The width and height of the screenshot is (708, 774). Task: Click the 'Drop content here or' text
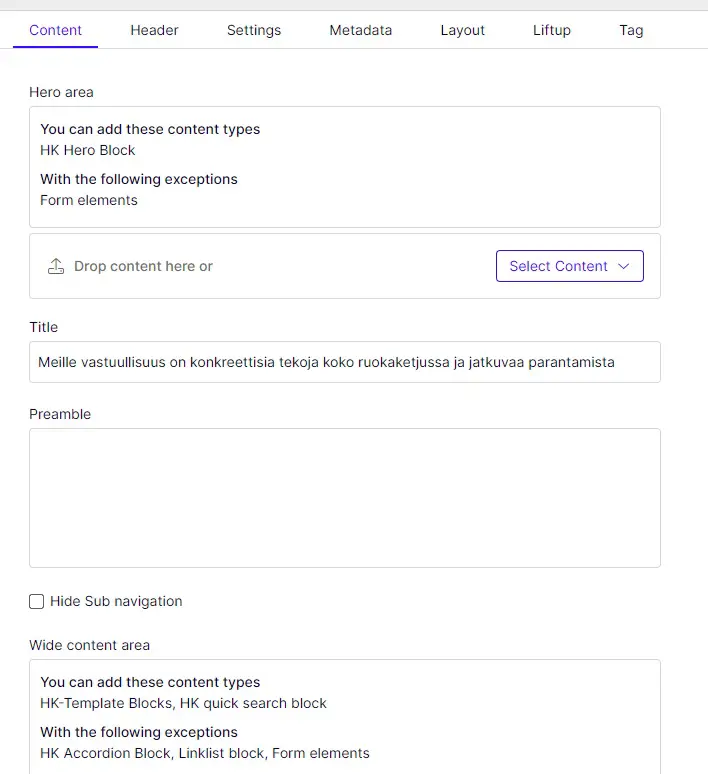point(143,266)
